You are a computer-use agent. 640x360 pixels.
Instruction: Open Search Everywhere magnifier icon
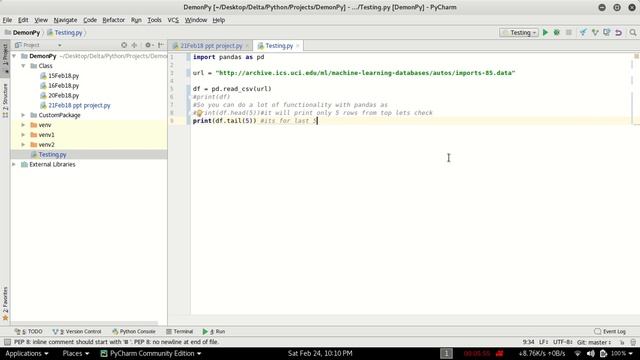pos(633,33)
